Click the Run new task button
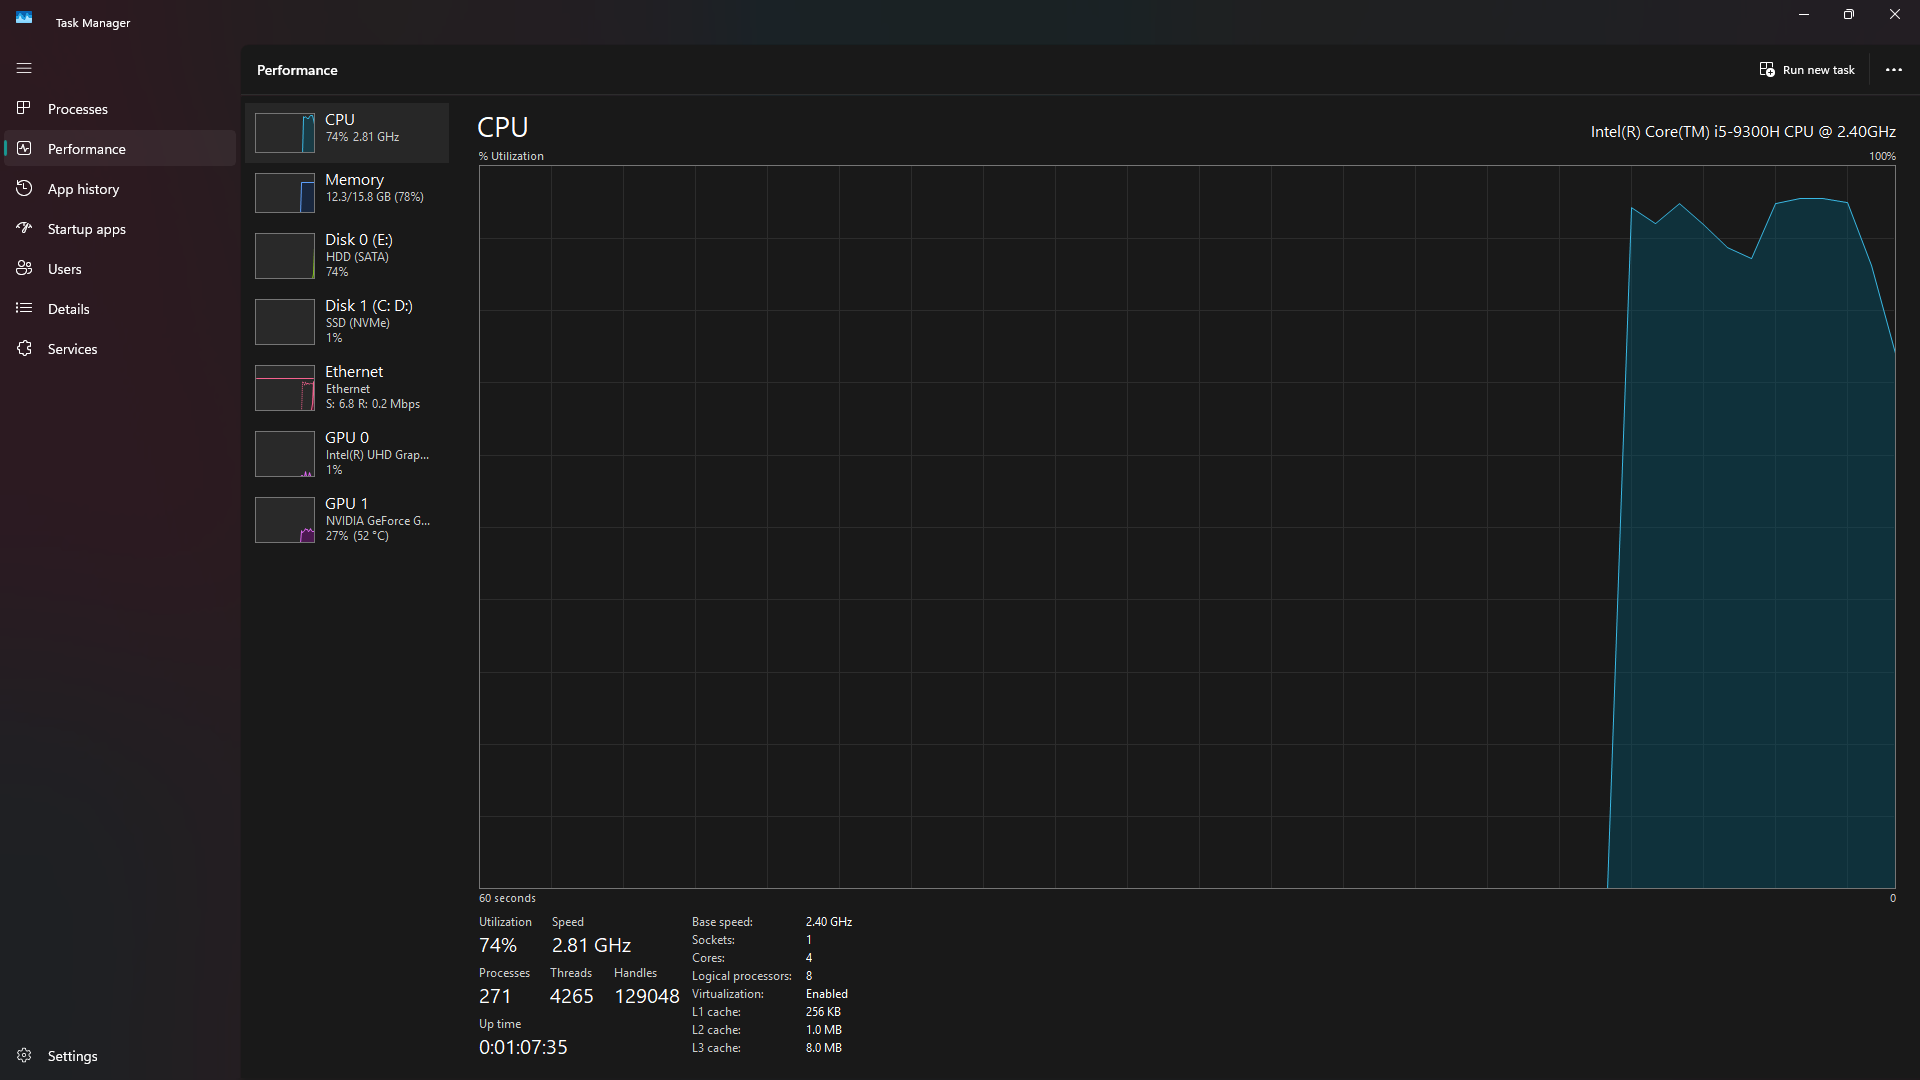 (1807, 70)
